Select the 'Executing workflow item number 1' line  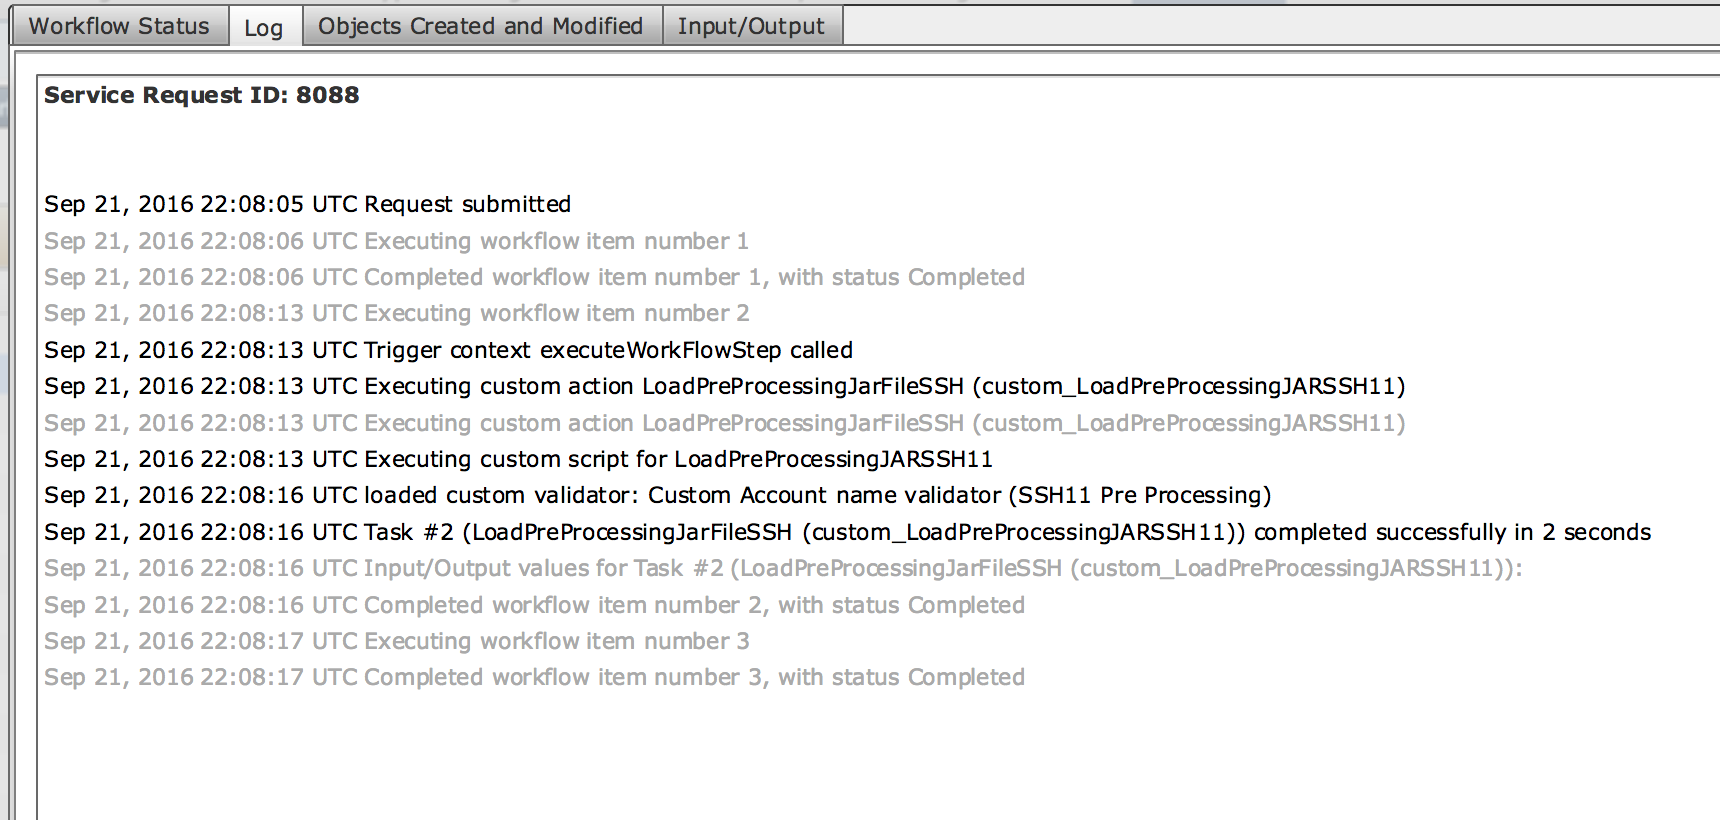(x=396, y=241)
